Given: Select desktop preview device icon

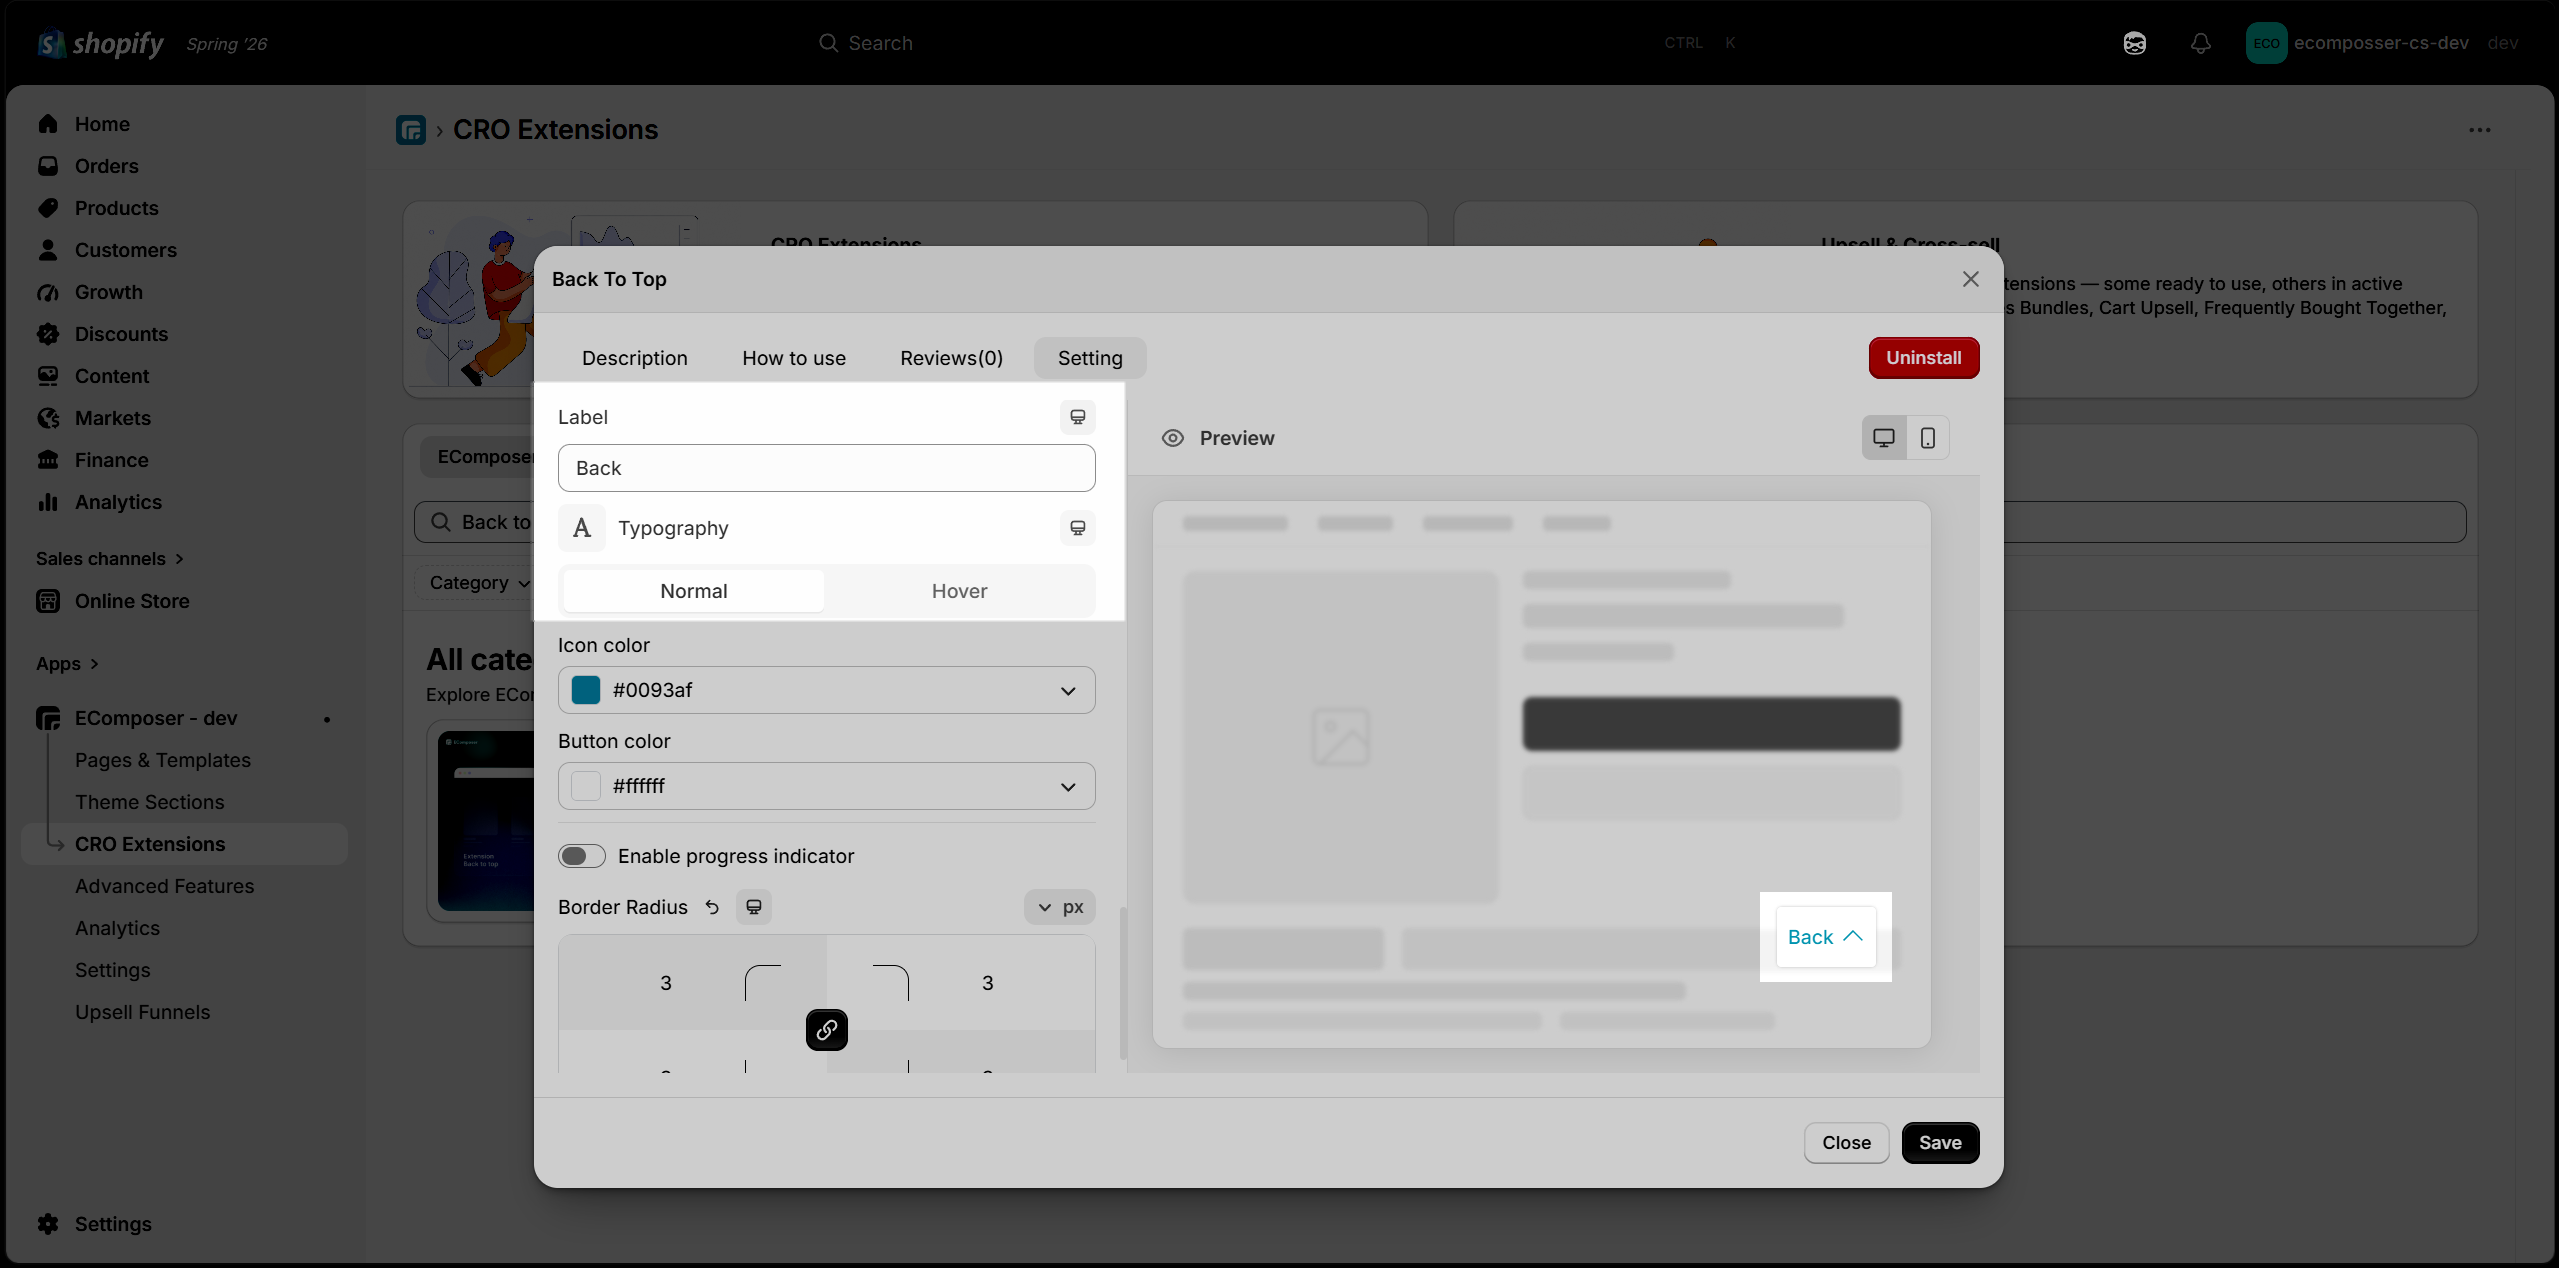Looking at the screenshot, I should point(1884,438).
